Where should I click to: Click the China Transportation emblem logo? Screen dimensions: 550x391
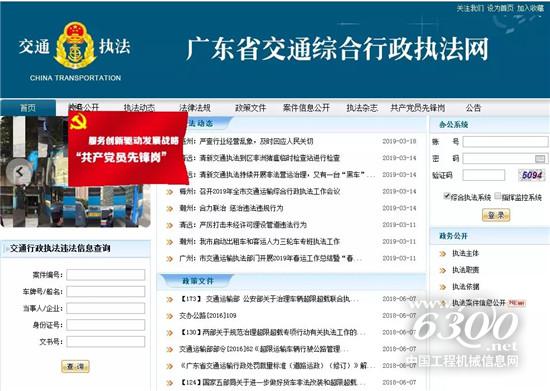75,46
